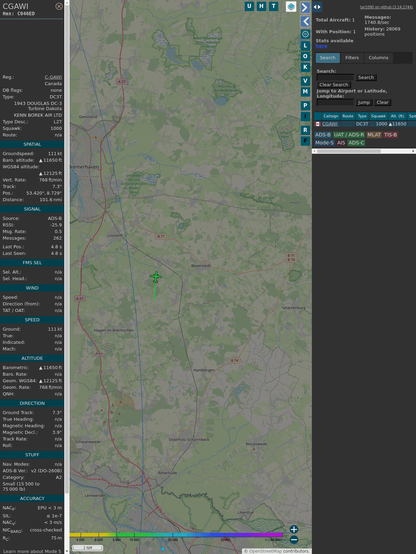Image resolution: width=416 pixels, height=554 pixels.
Task: Focus the Search text field
Action: point(335,77)
